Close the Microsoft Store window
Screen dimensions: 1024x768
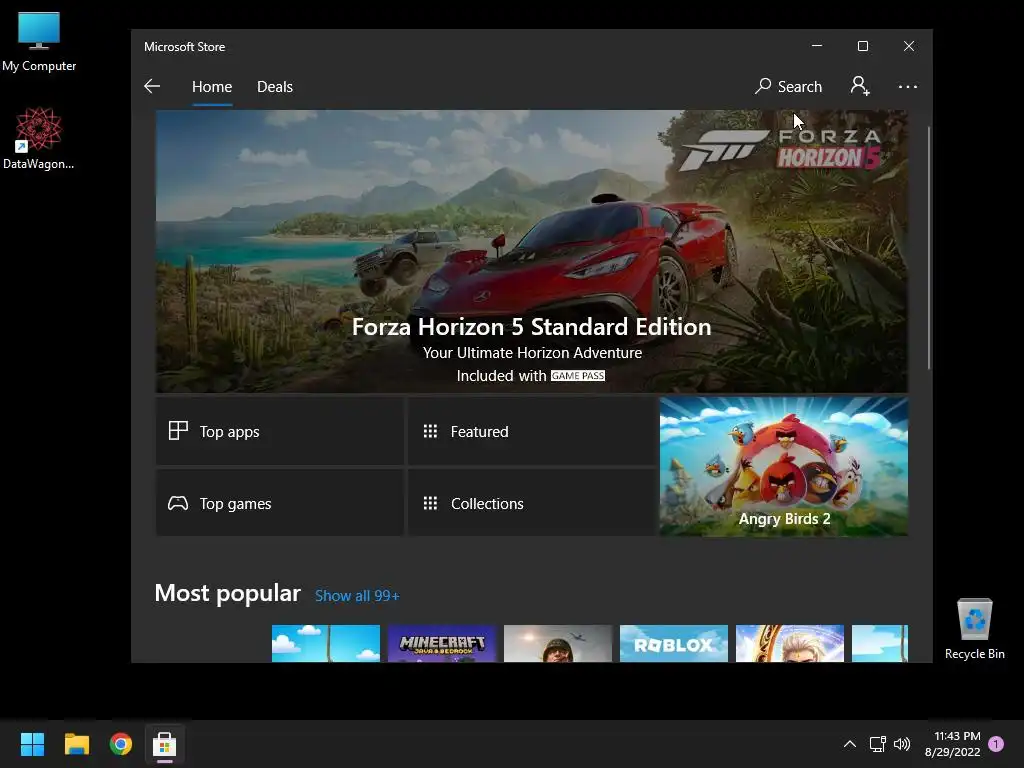909,46
